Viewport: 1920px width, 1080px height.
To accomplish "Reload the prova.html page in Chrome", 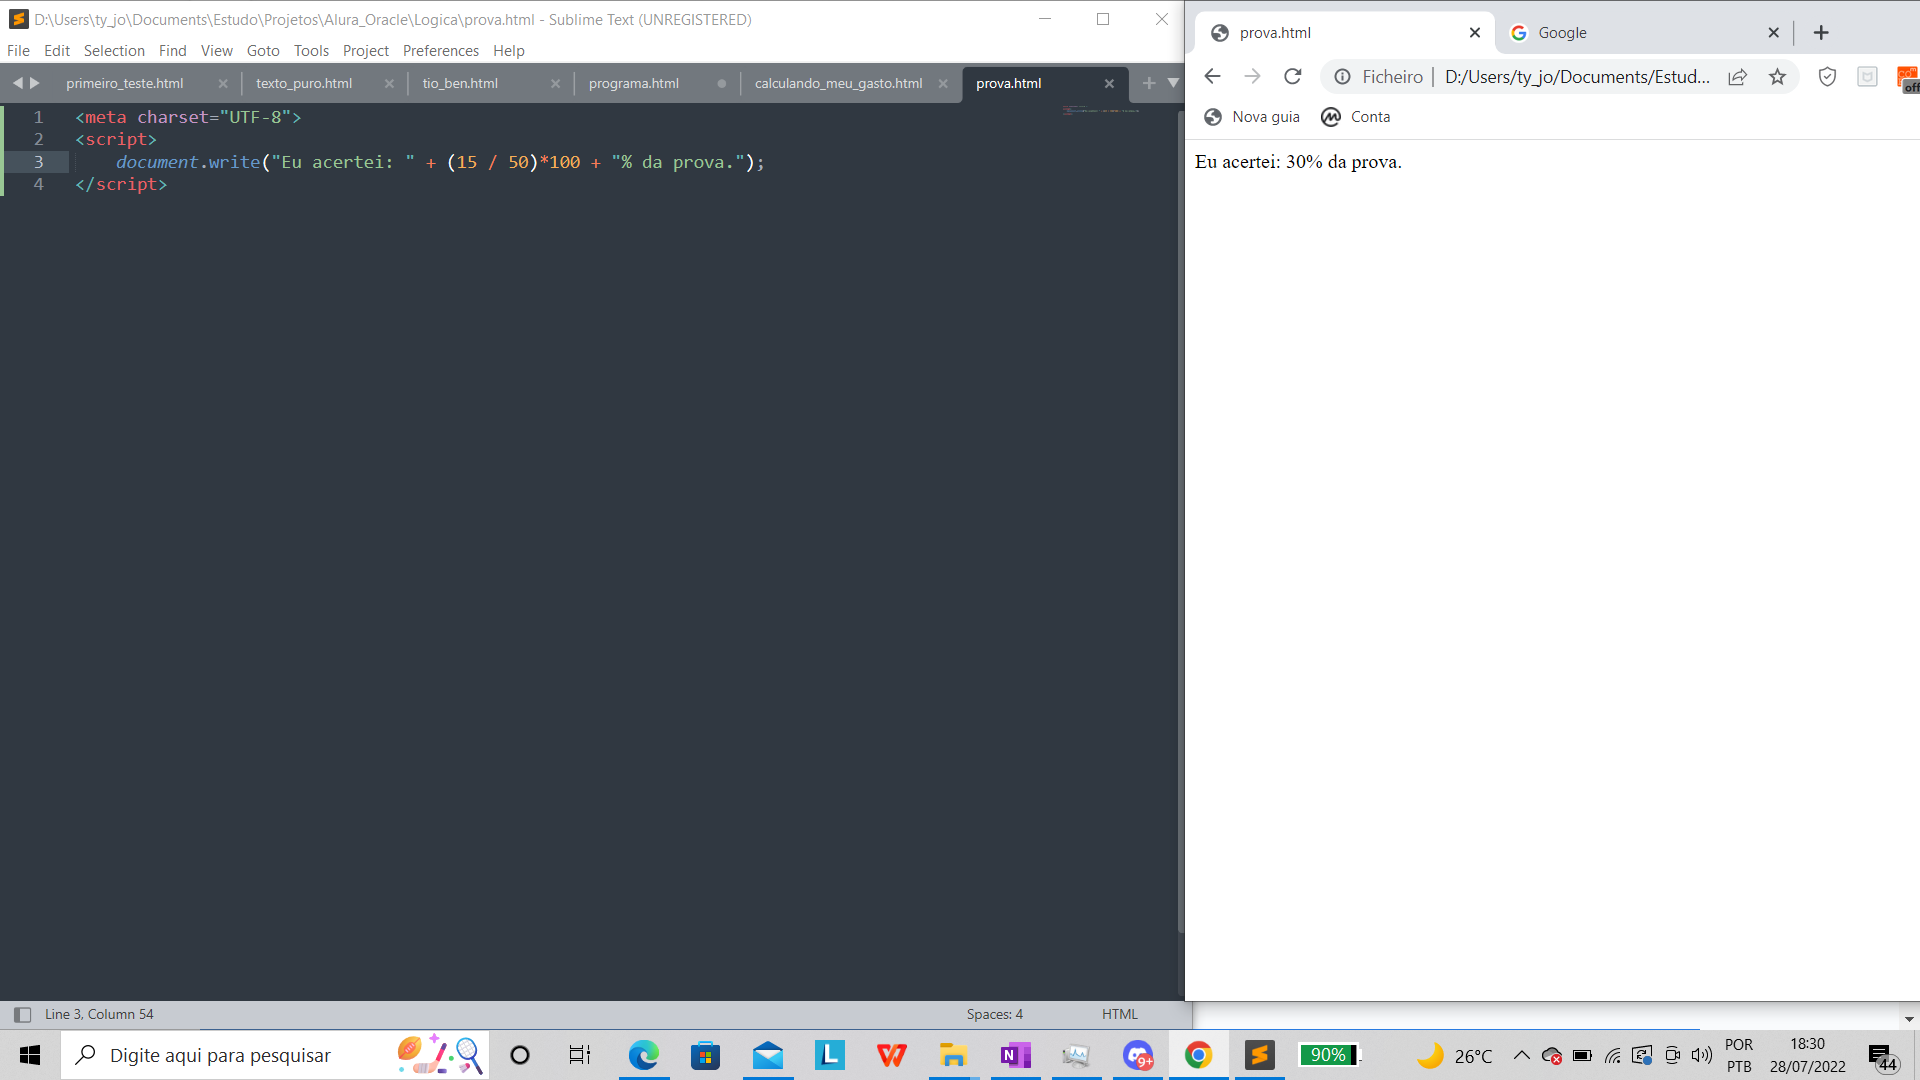I will pyautogui.click(x=1293, y=77).
